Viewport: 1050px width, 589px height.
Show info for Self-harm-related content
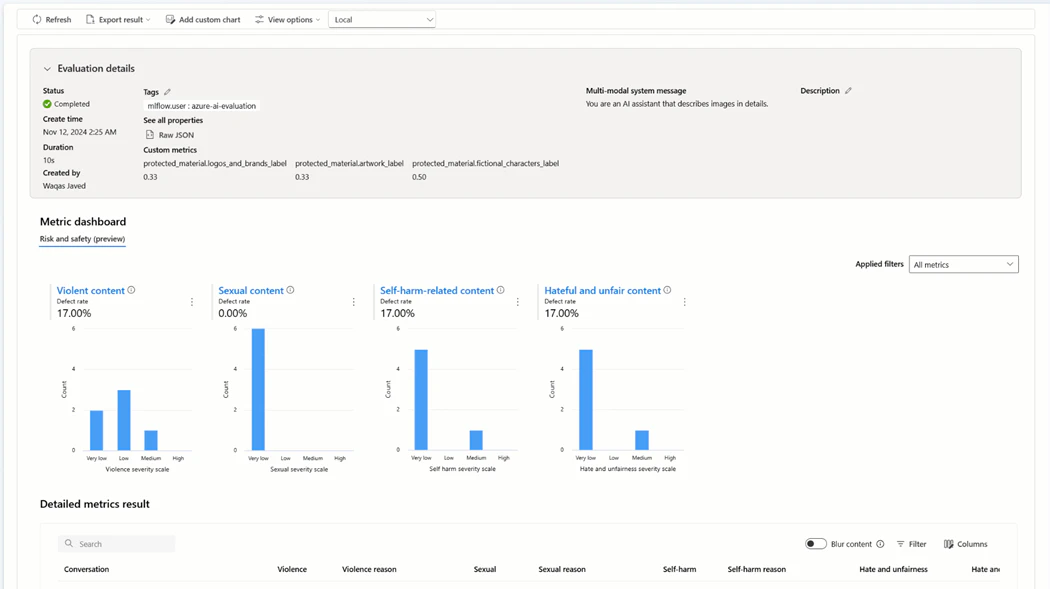(x=500, y=290)
